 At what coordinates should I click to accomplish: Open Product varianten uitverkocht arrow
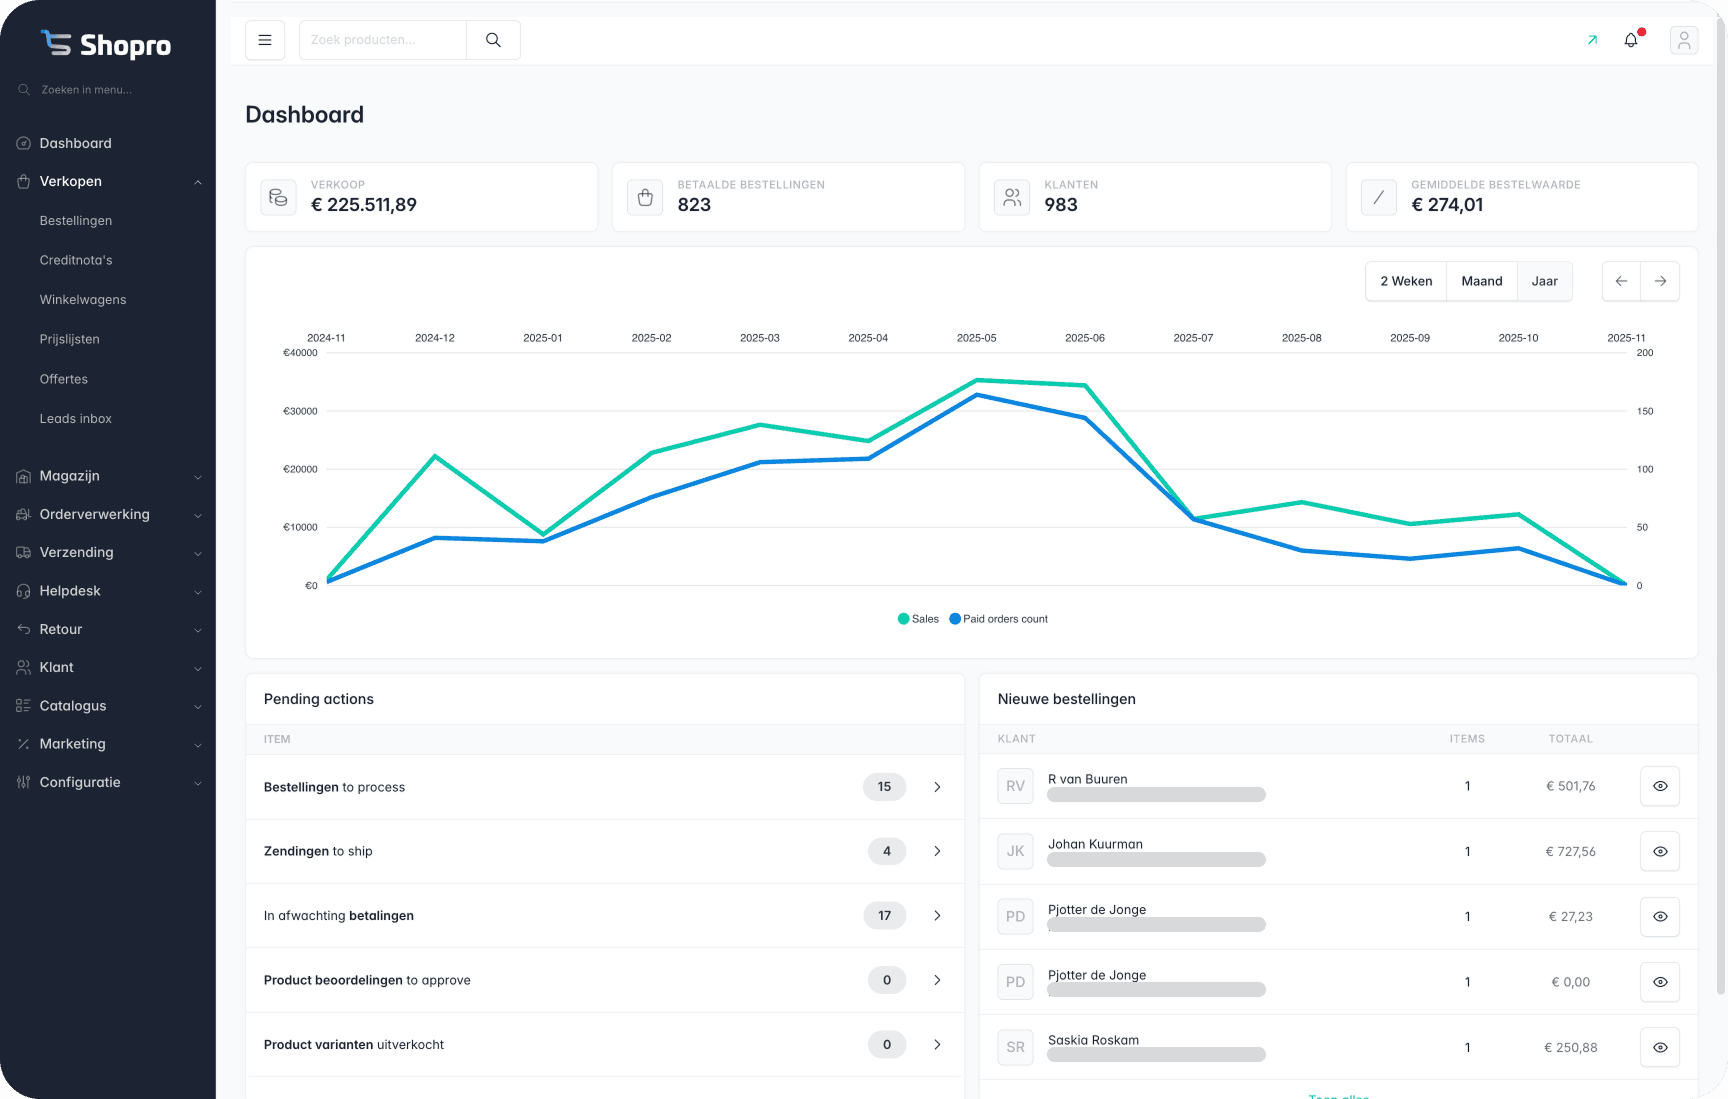[x=937, y=1044]
